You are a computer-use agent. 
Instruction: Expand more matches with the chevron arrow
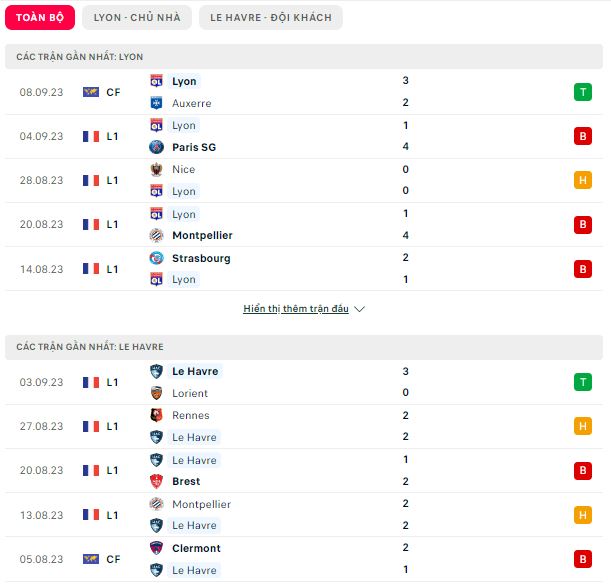360,309
